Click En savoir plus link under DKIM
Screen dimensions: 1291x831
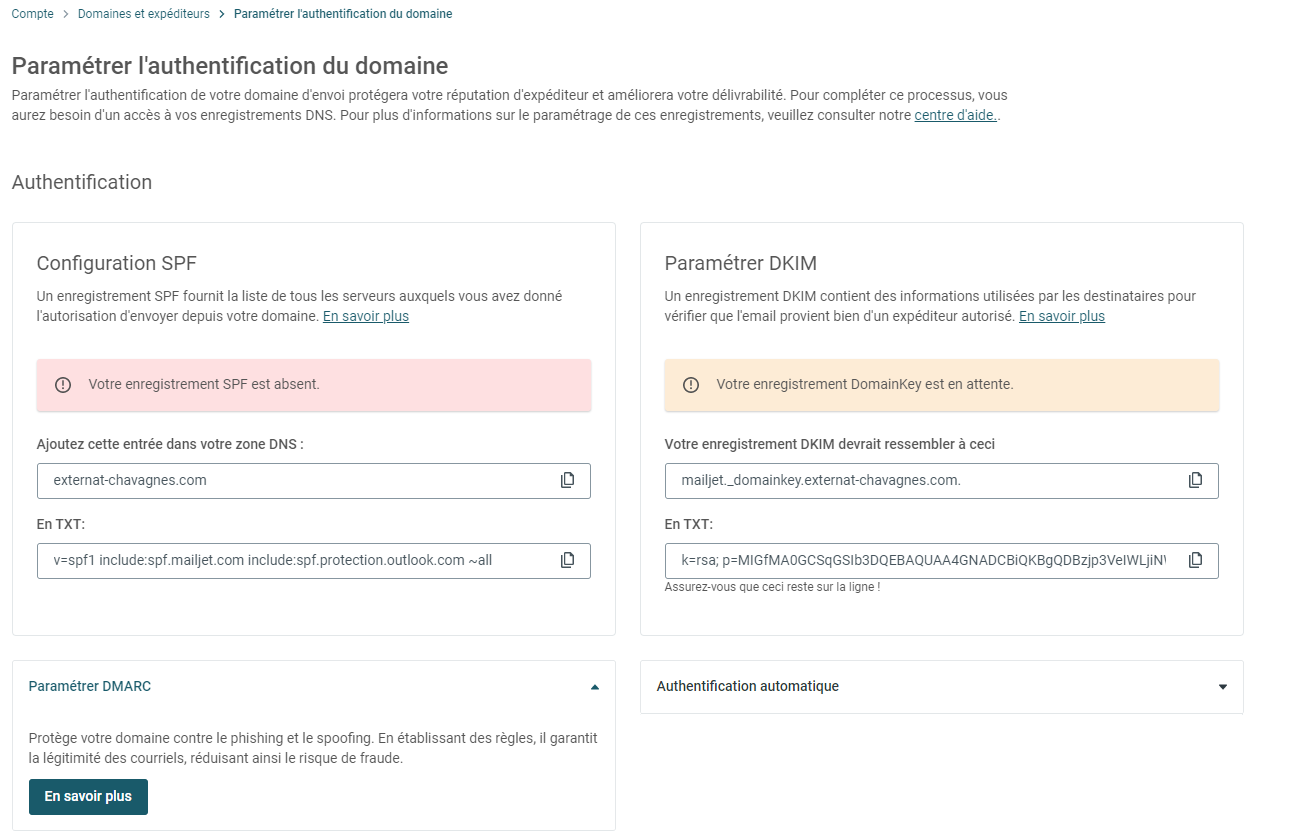tap(1062, 316)
